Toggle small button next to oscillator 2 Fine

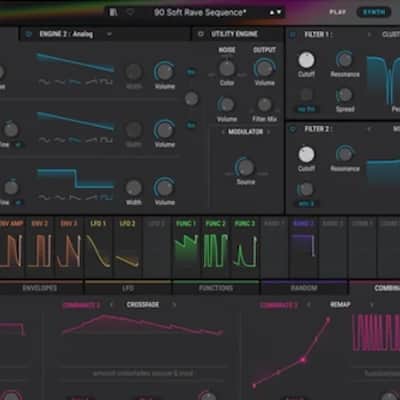pos(19,145)
